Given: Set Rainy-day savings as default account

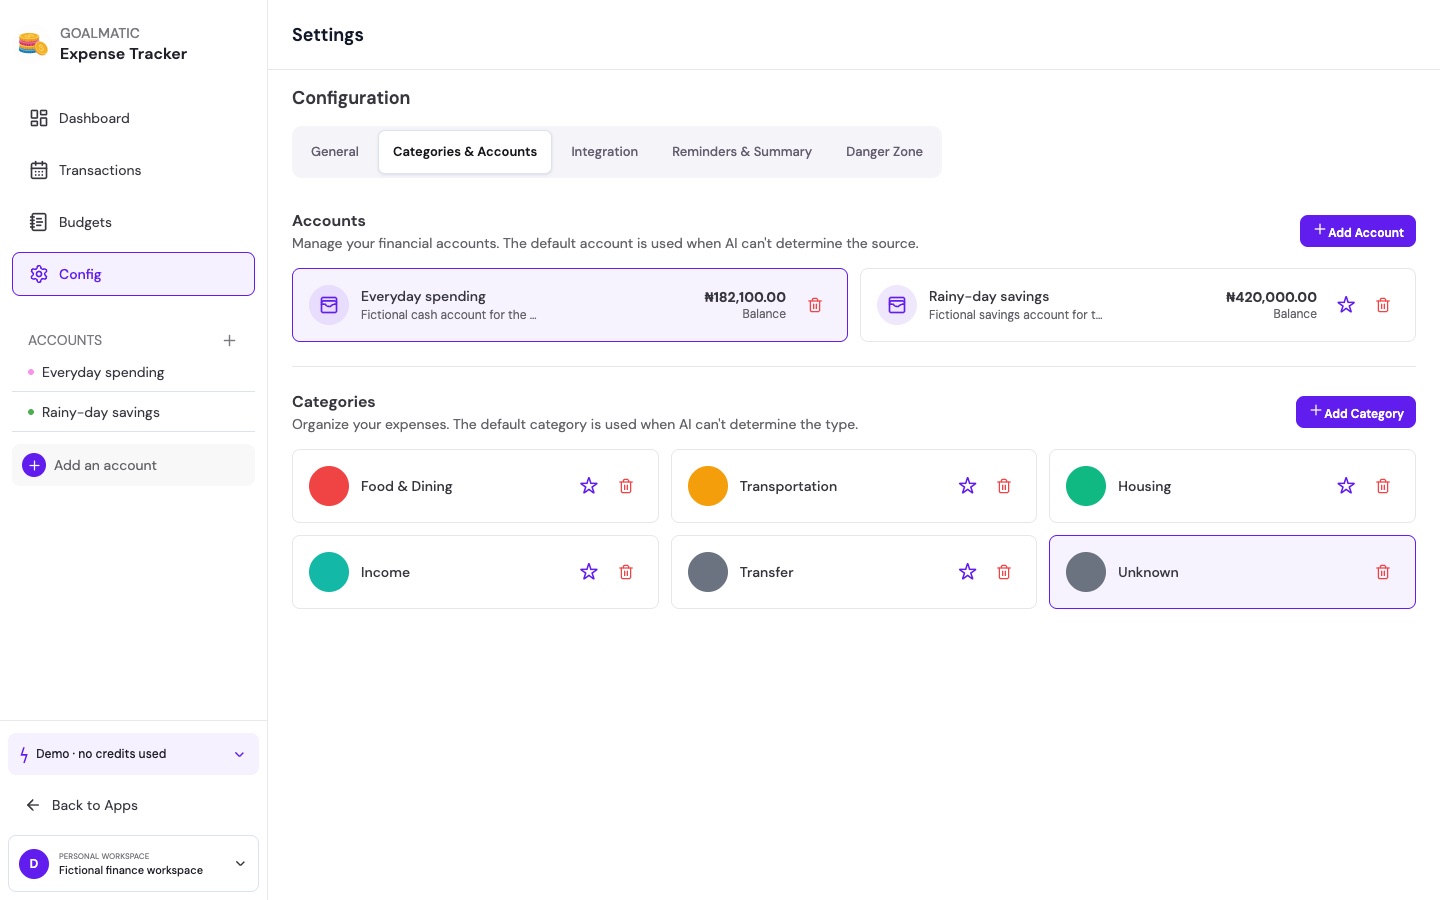Looking at the screenshot, I should 1346,305.
